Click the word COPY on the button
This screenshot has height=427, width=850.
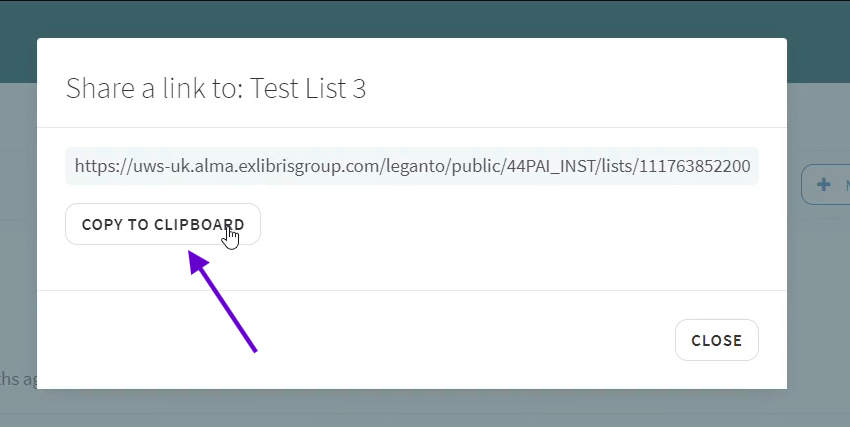[x=101, y=224]
